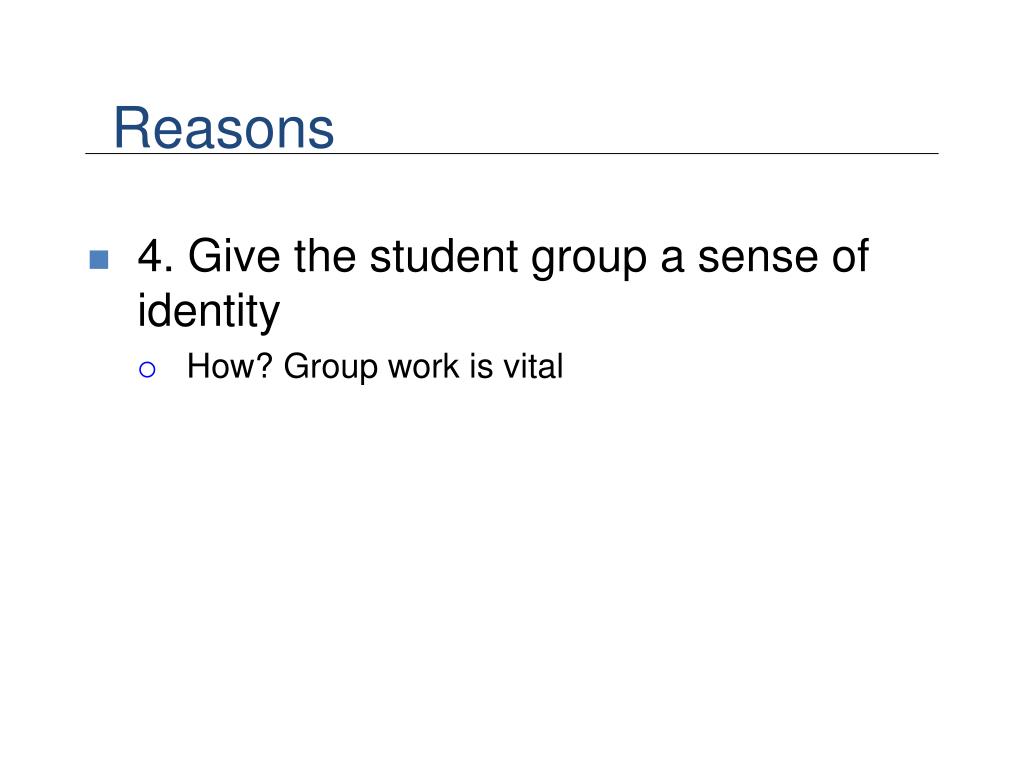Click the number "4." in the bullet
The image size is (1024, 768).
(x=155, y=256)
